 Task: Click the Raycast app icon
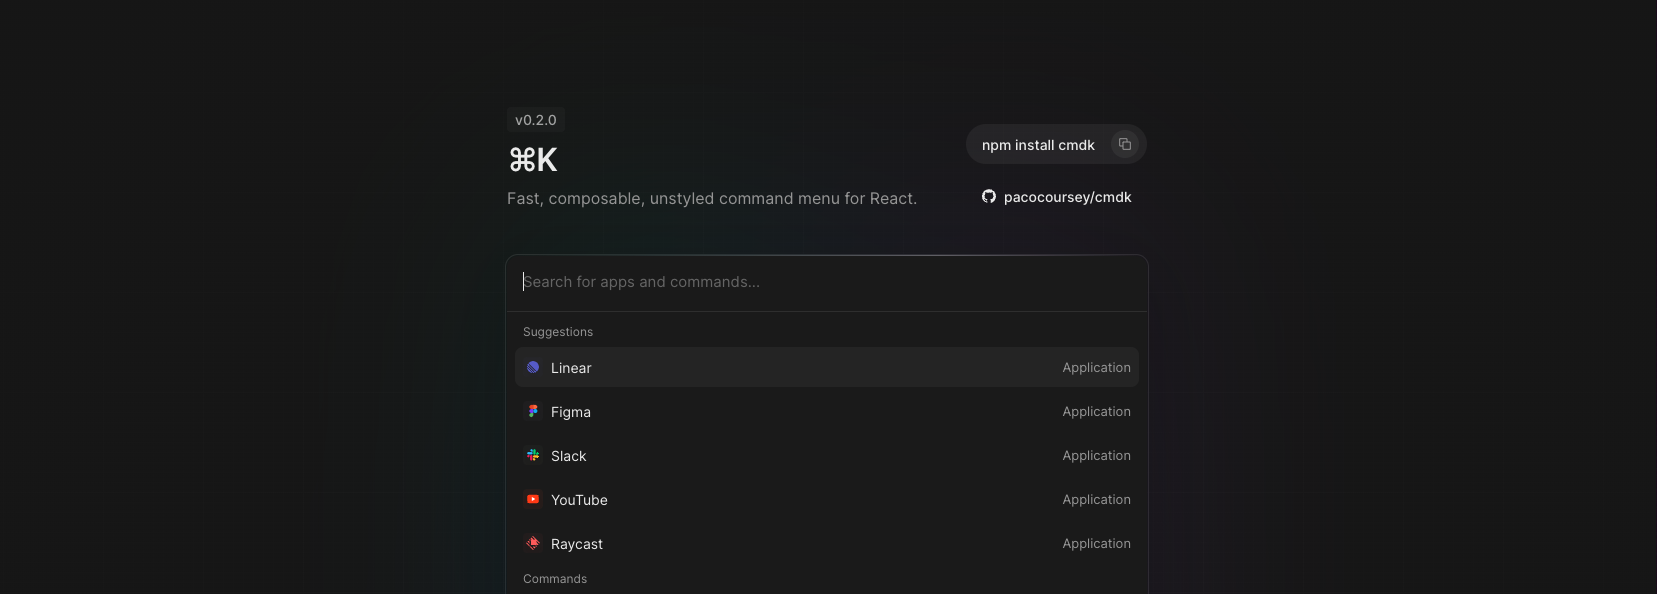tap(533, 544)
